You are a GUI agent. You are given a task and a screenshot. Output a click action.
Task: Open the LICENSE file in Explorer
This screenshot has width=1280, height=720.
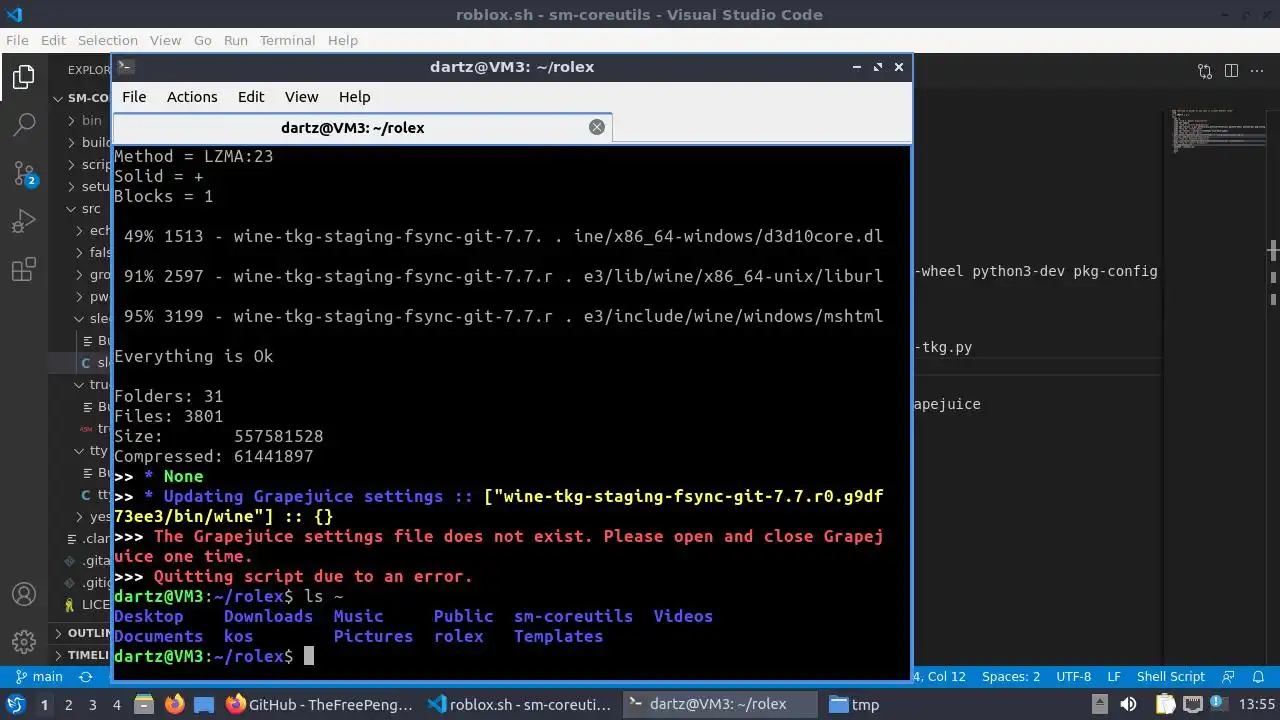point(80,605)
